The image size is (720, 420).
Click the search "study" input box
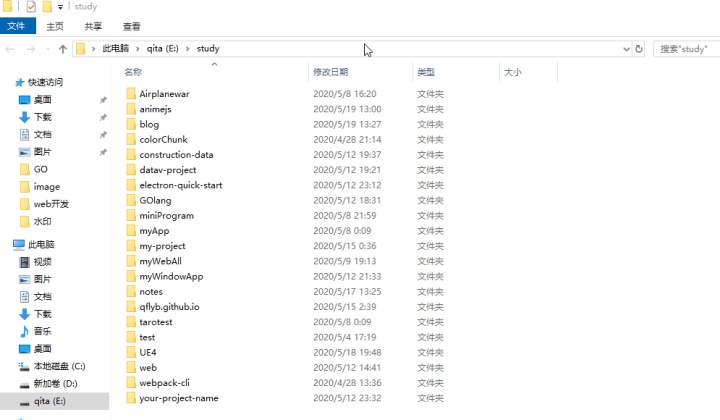click(x=685, y=49)
